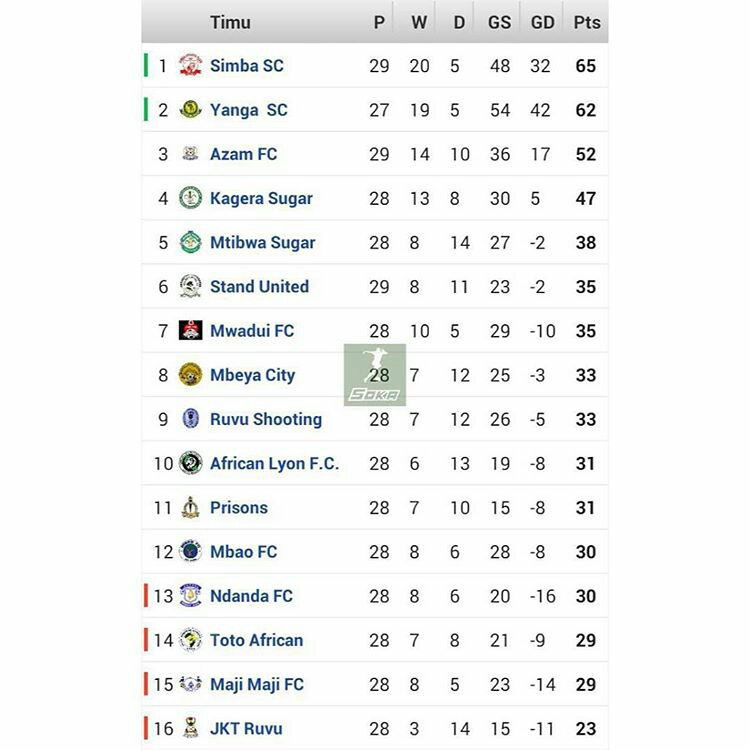Sort table by GD column header
Image resolution: width=750 pixels, height=750 pixels.
[542, 22]
